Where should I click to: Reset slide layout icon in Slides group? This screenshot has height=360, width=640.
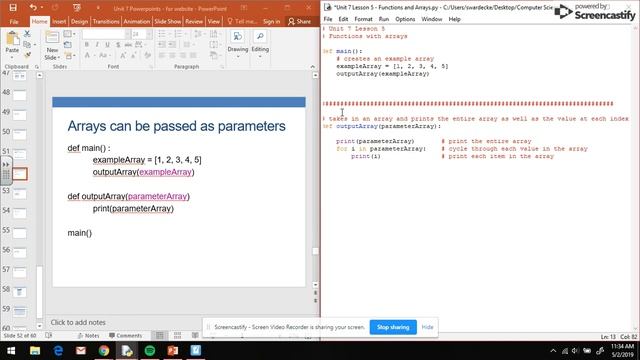tap(68, 44)
